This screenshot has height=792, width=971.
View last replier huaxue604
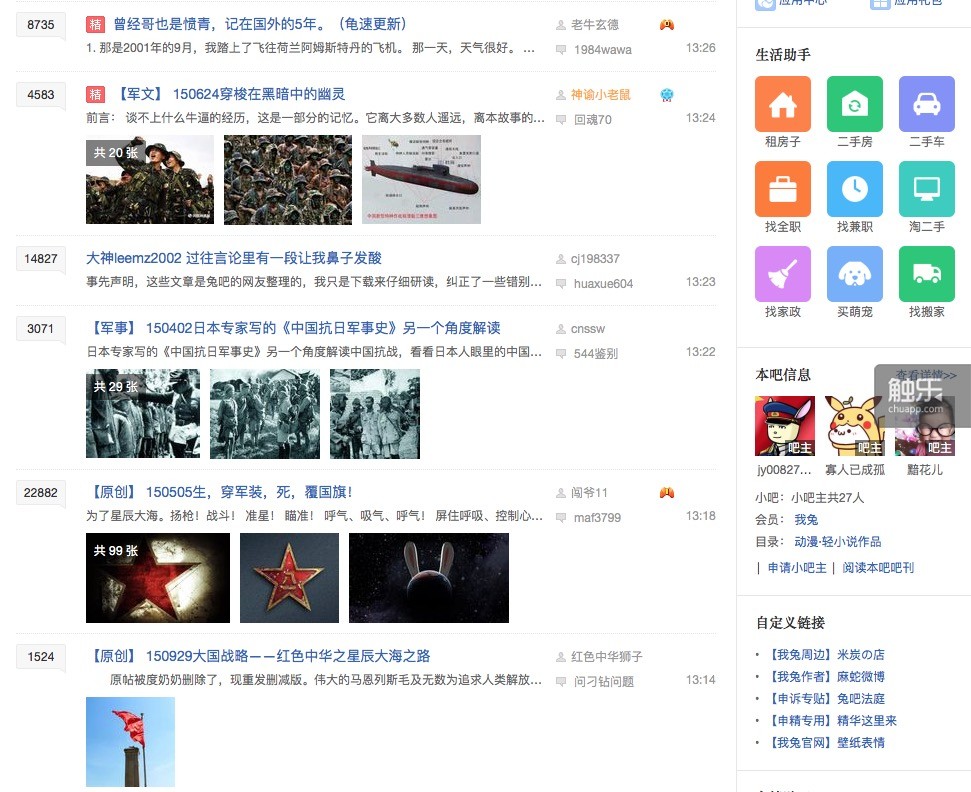(x=603, y=284)
